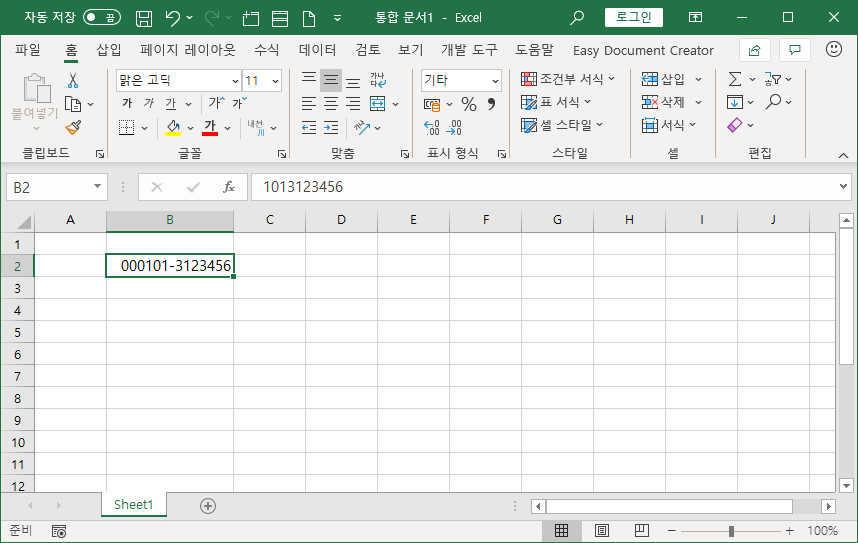The width and height of the screenshot is (858, 543).
Task: Collapse the ribbon
Action: 843,155
